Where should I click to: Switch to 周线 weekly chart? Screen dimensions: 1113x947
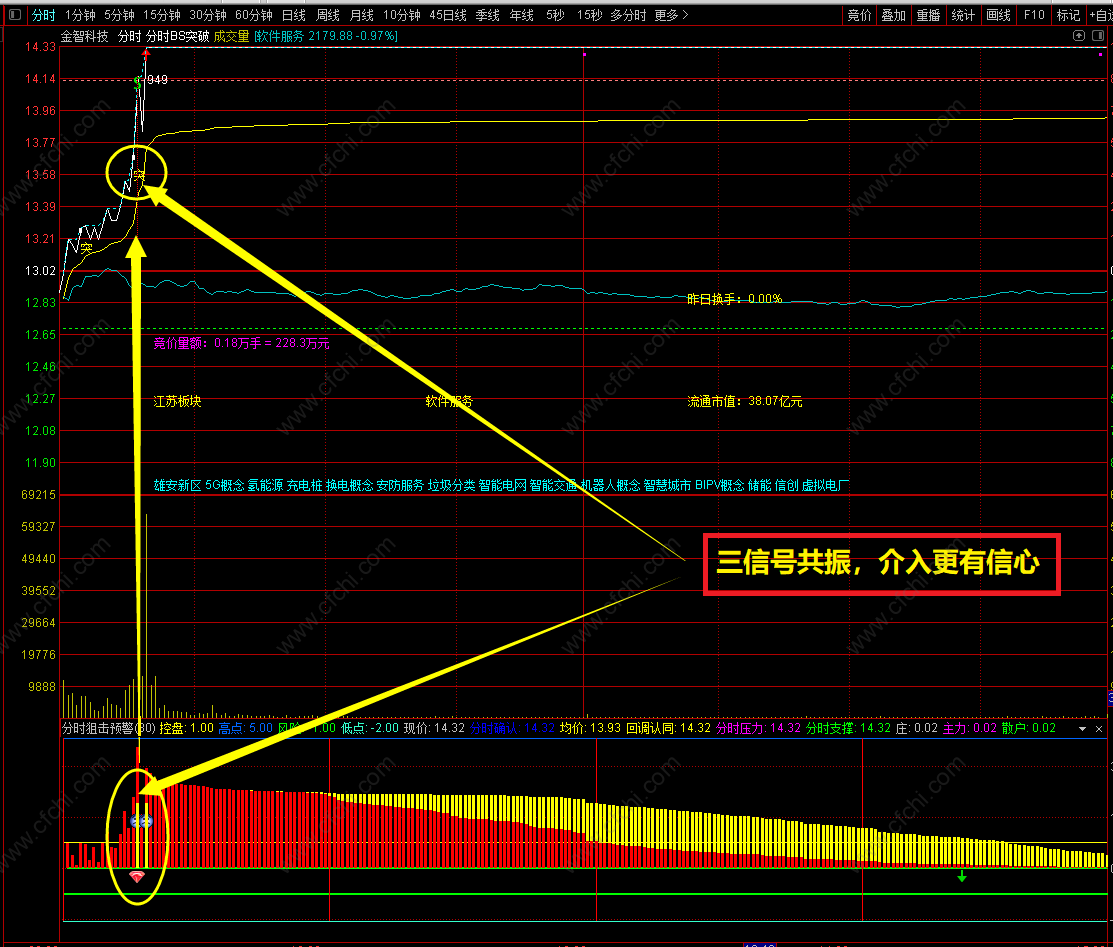coord(327,15)
